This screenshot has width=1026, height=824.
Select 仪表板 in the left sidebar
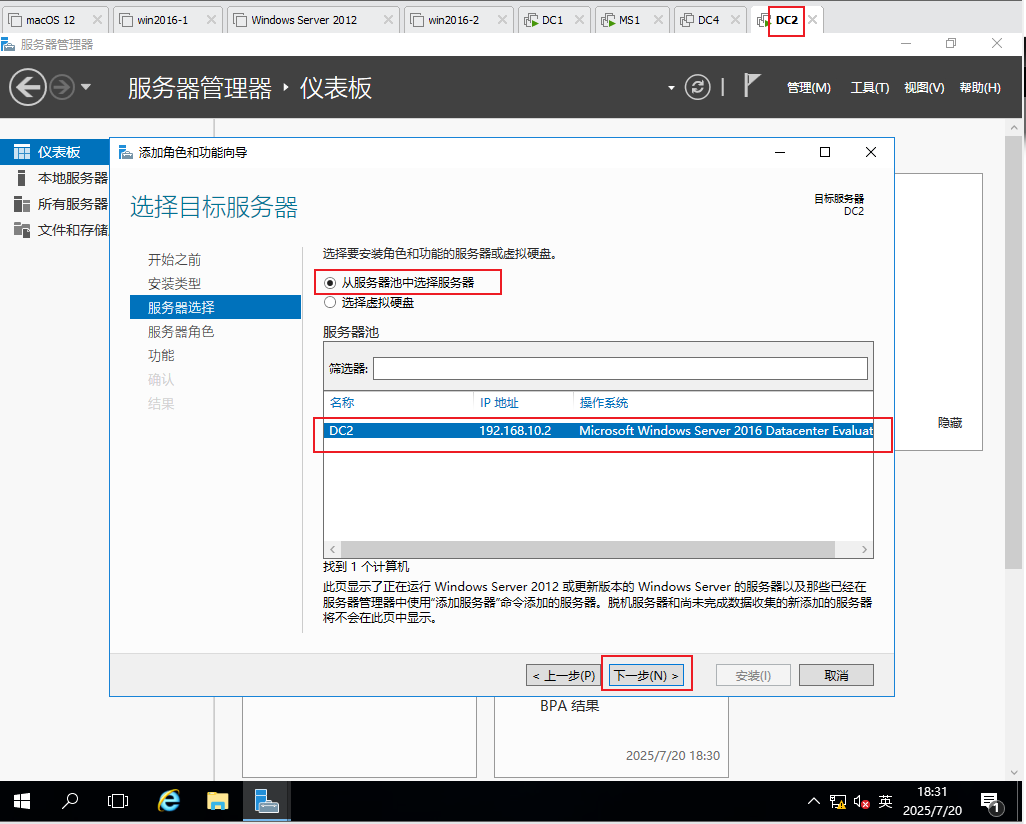55,152
